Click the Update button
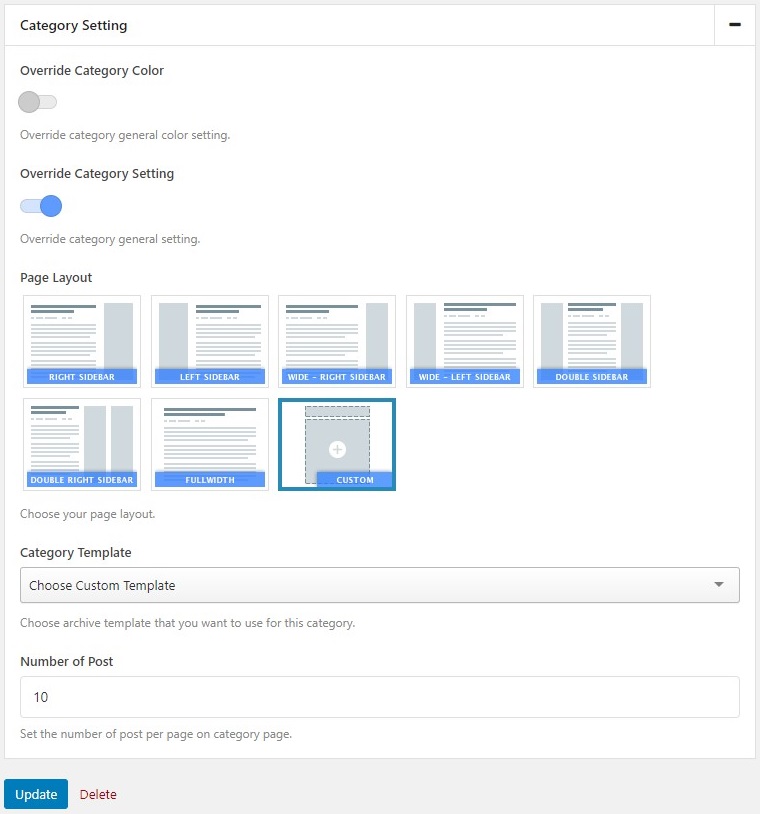This screenshot has width=760, height=814. [x=36, y=794]
